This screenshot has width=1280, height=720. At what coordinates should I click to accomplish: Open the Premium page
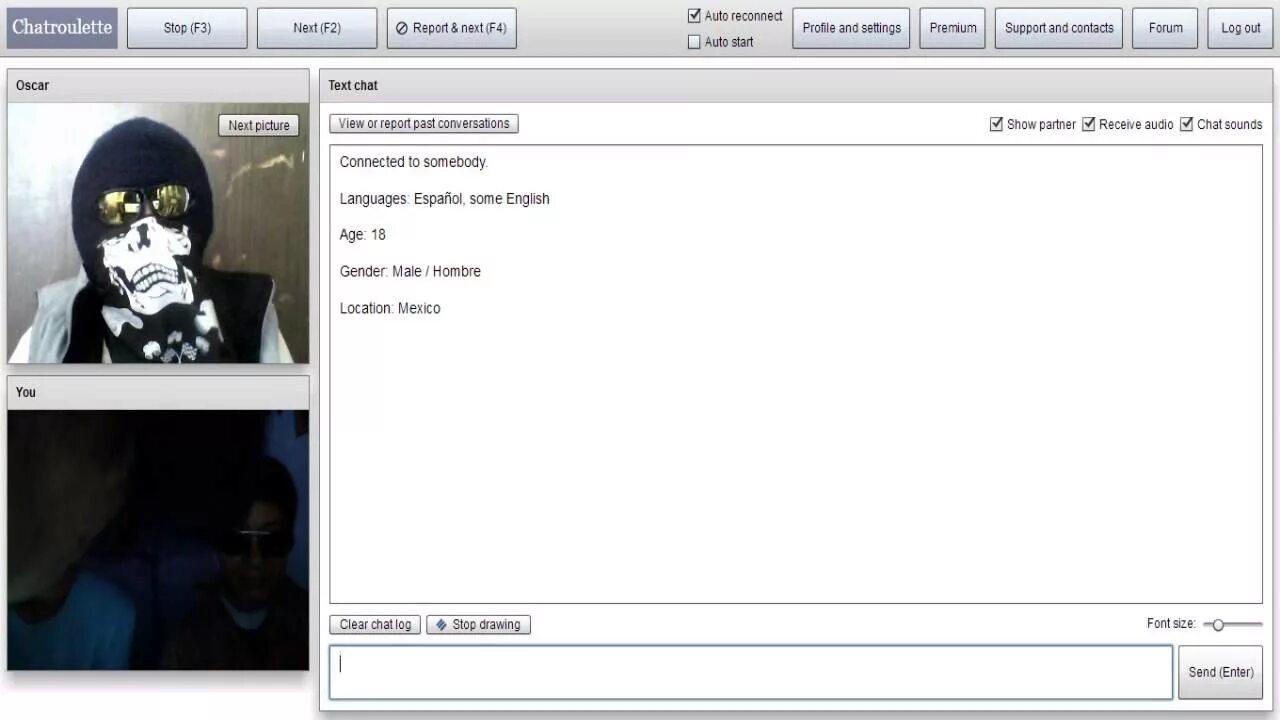click(x=953, y=28)
